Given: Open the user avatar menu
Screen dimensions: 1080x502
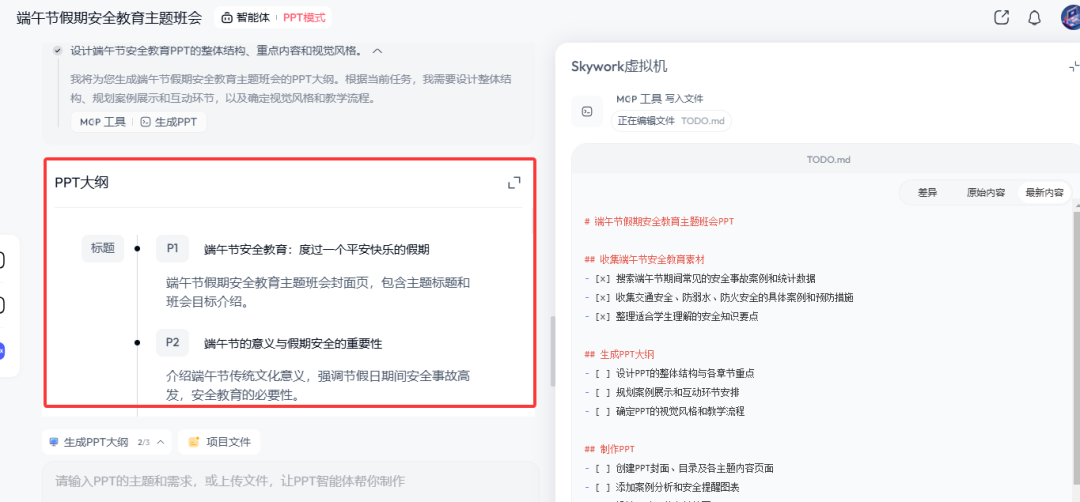Looking at the screenshot, I should [1070, 18].
